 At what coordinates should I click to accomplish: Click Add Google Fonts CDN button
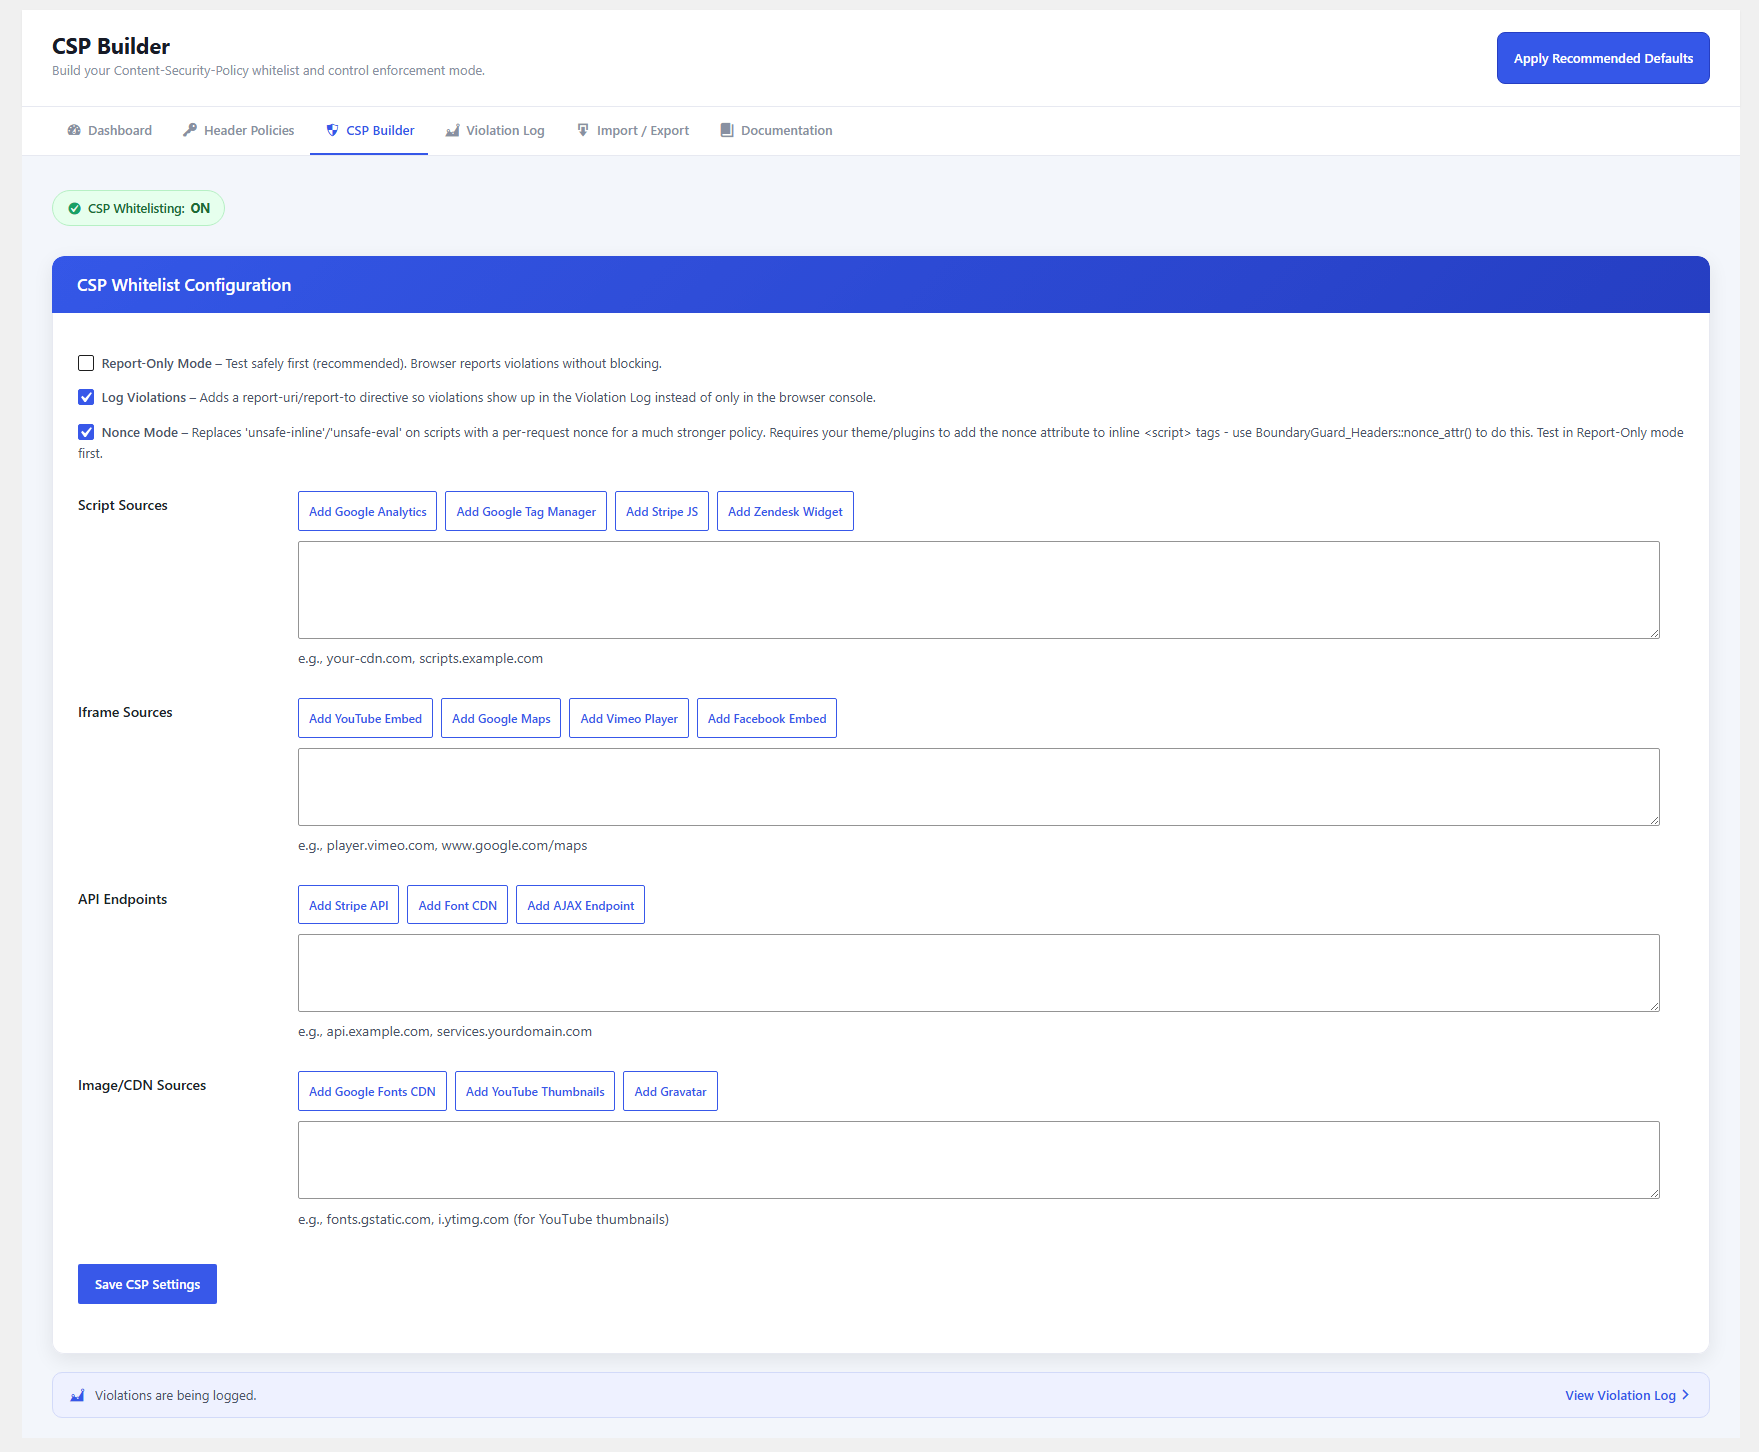372,1091
